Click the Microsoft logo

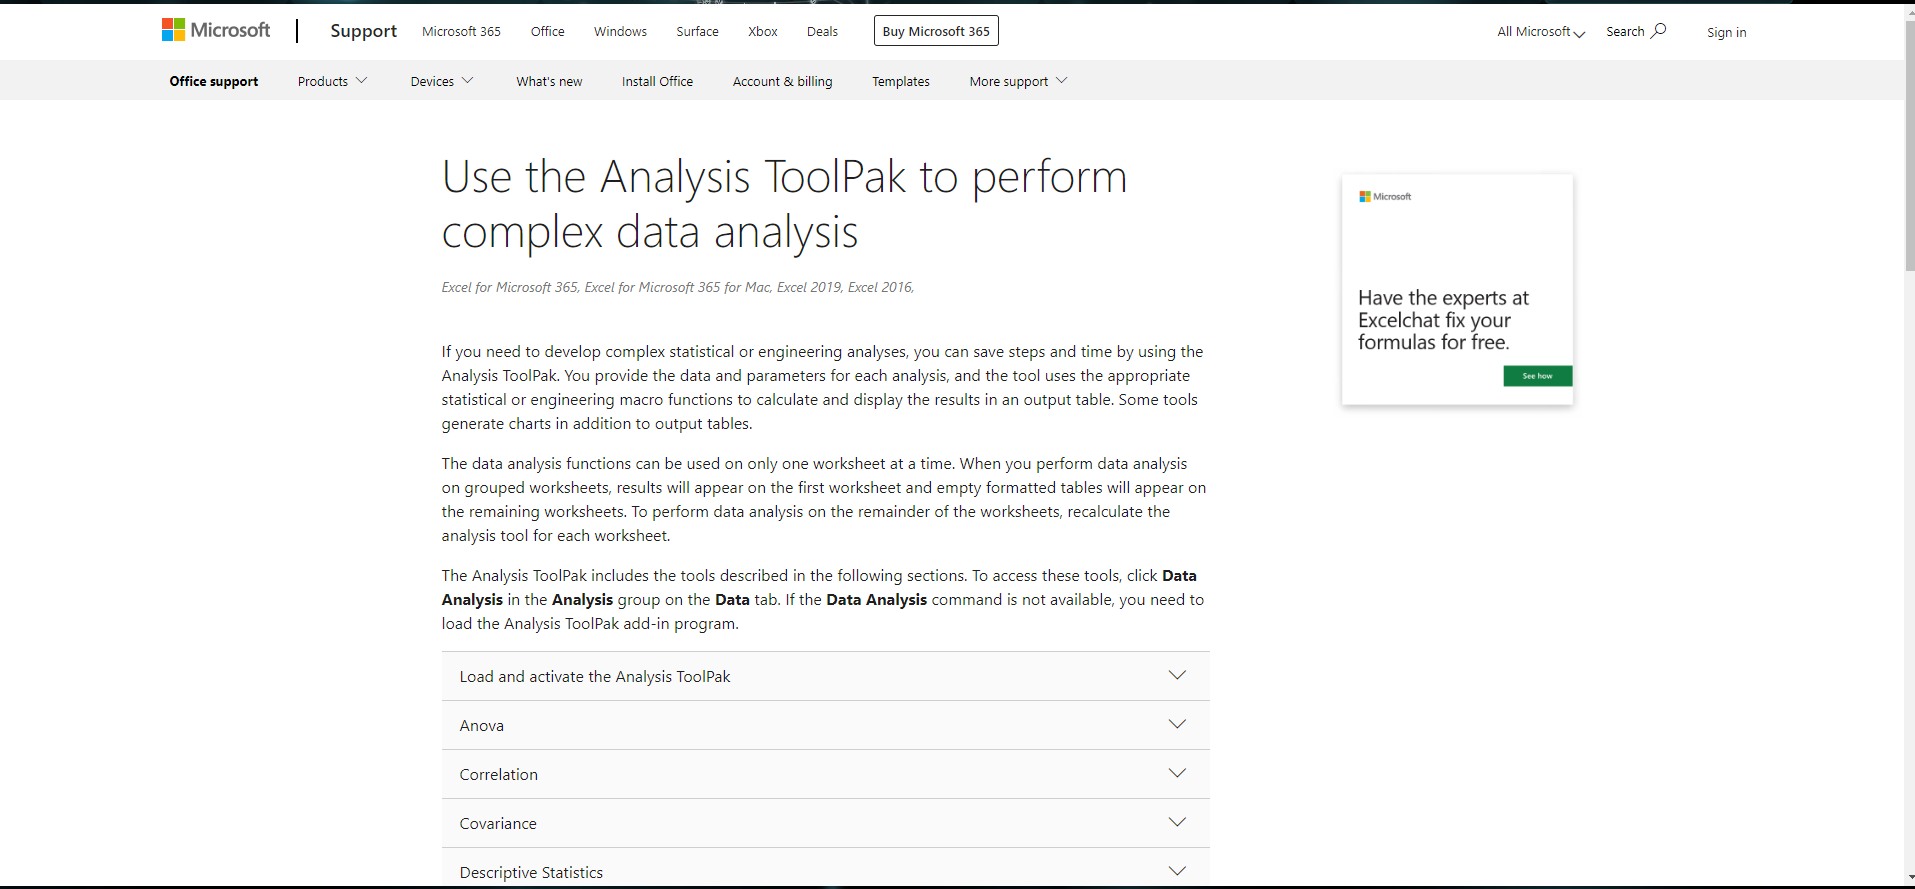(216, 31)
